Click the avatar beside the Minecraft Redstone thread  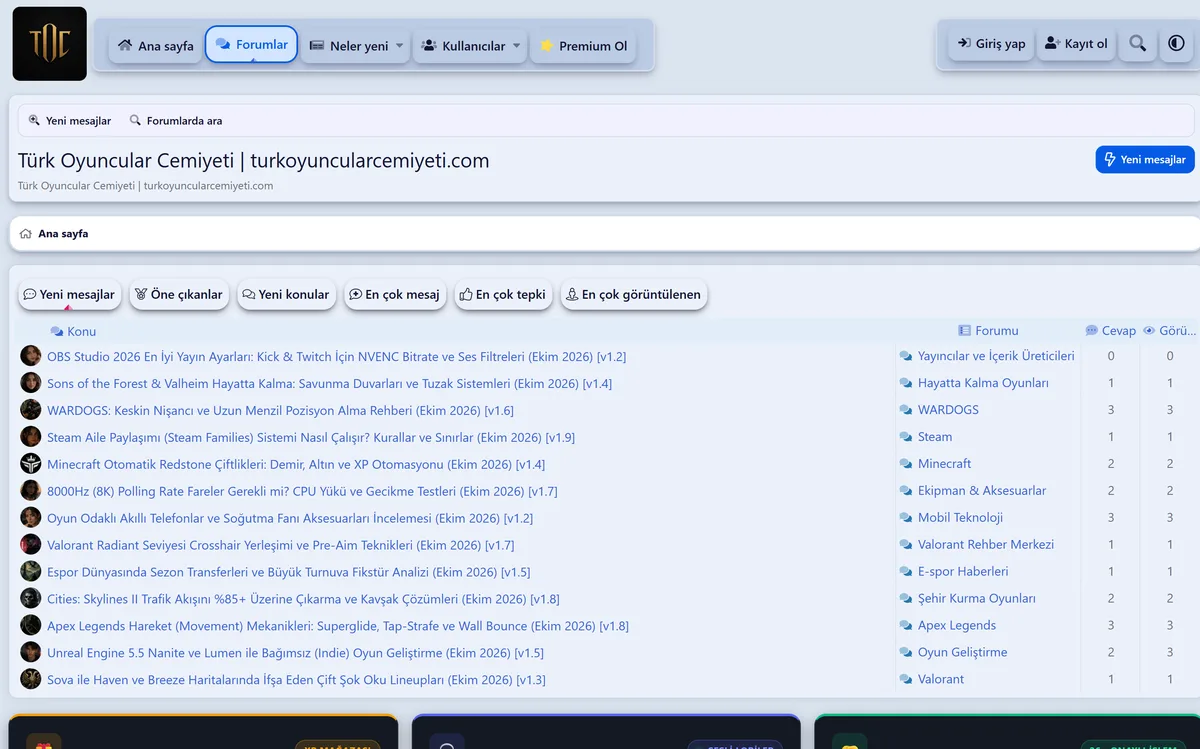[x=31, y=464]
